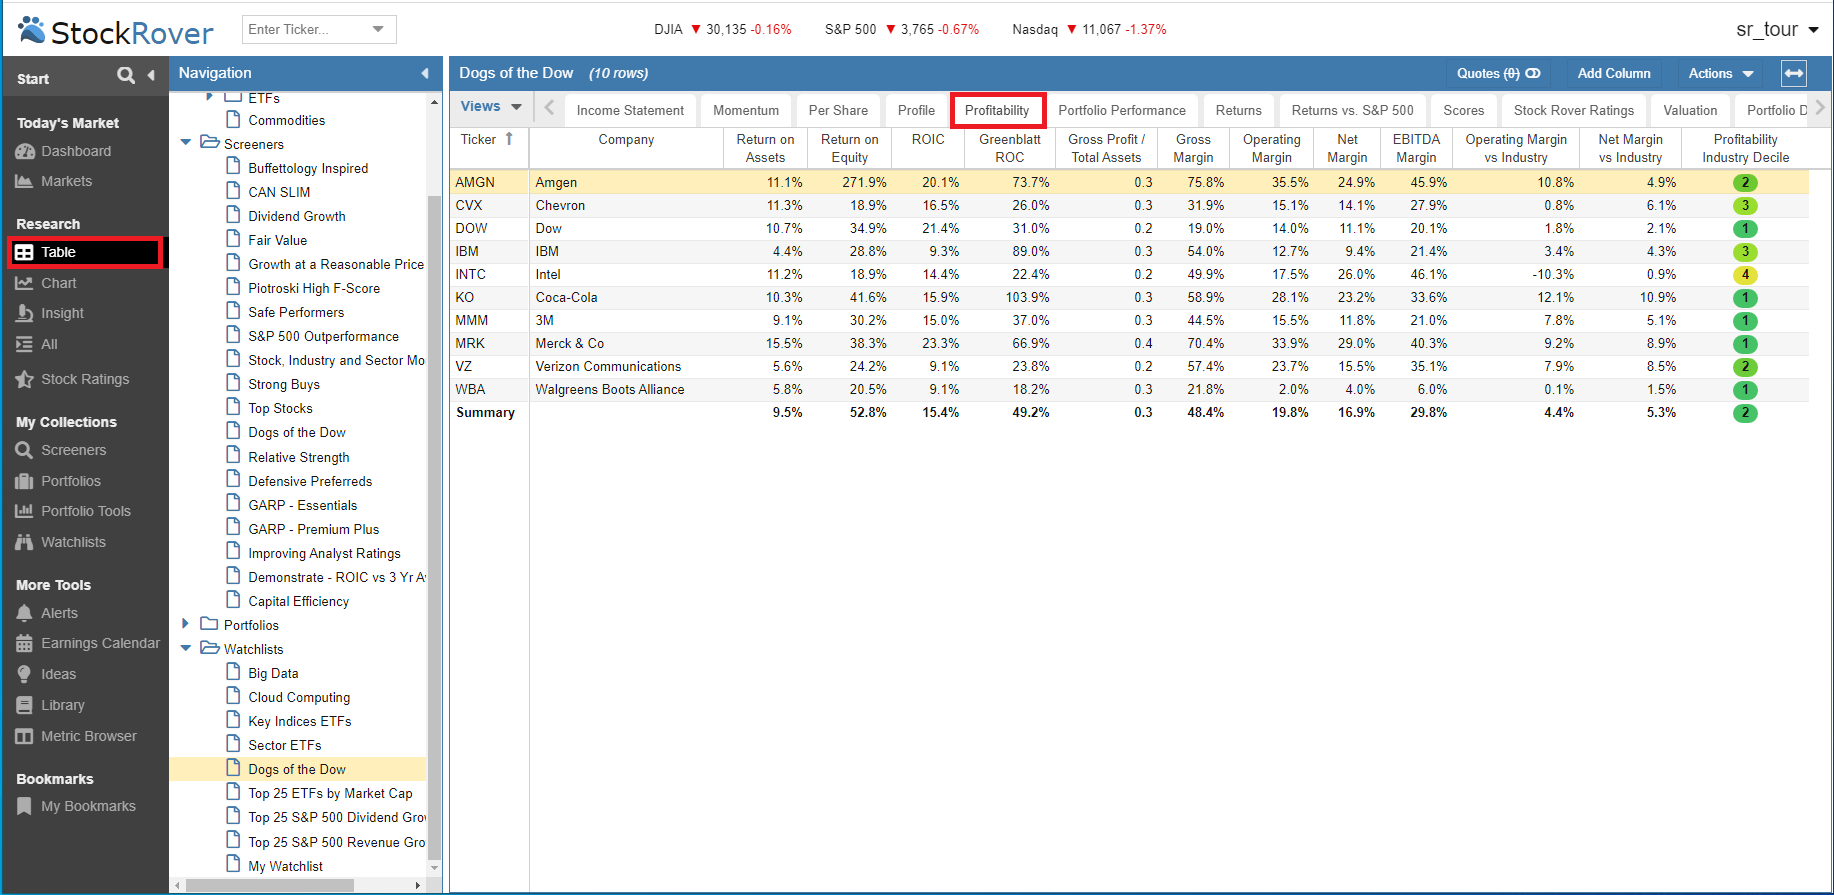1834x895 pixels.
Task: Click the Coca-Cola company cell
Action: [626, 297]
